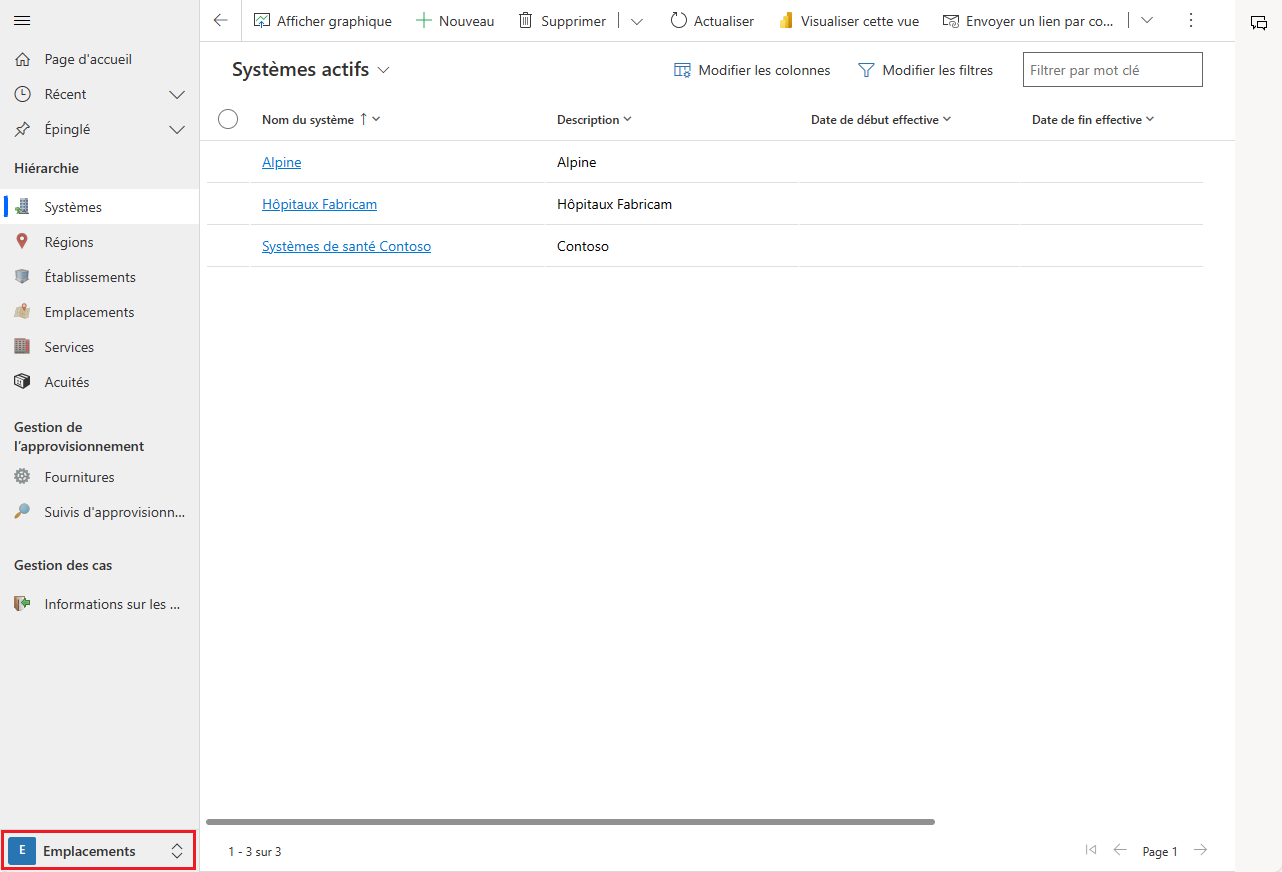1282x872 pixels.
Task: Click the Nouveau plus icon
Action: pyautogui.click(x=423, y=20)
